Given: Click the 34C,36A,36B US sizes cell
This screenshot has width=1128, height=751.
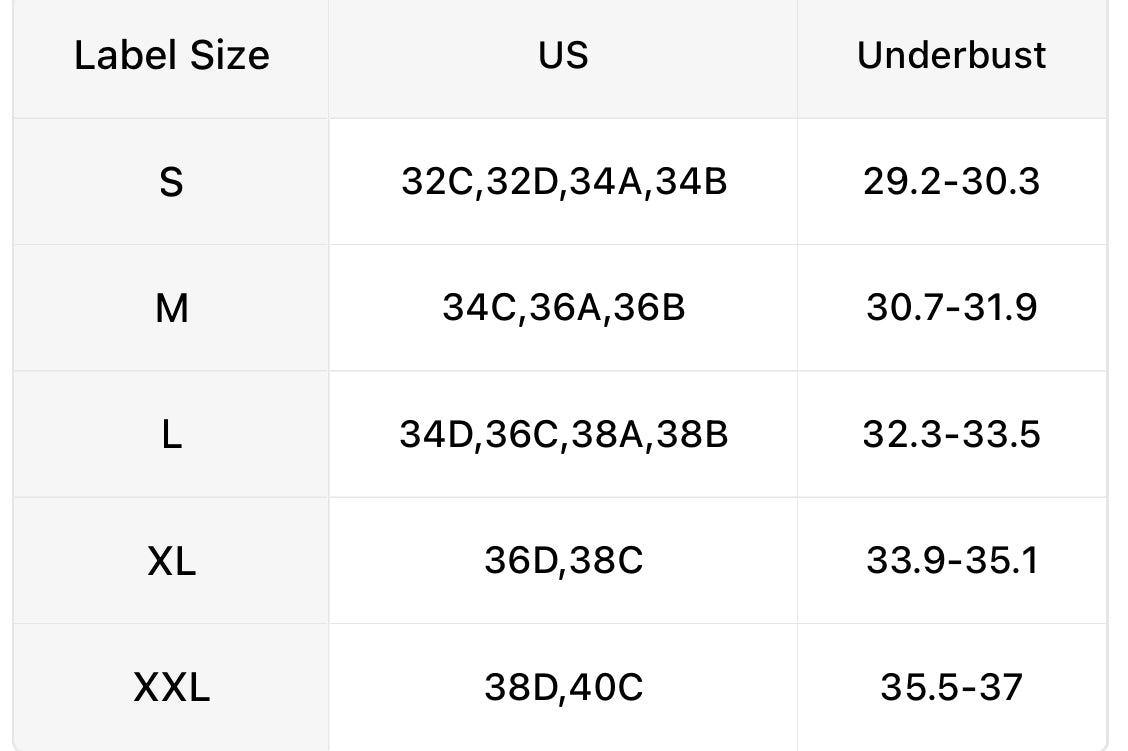Looking at the screenshot, I should click(563, 308).
